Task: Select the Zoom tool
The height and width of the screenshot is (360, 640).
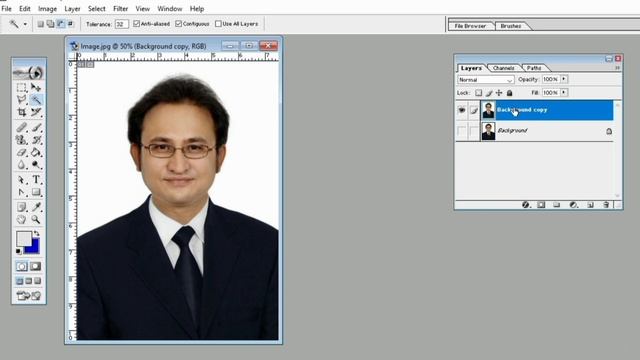Action: click(x=36, y=220)
